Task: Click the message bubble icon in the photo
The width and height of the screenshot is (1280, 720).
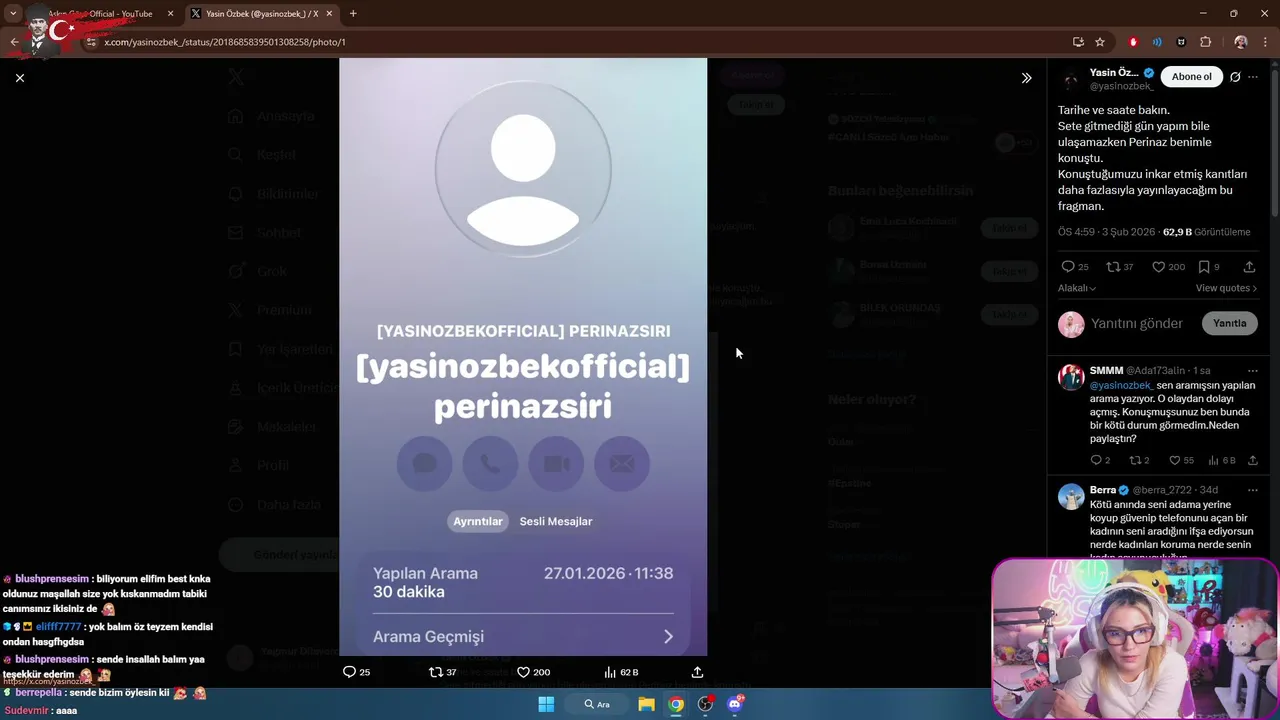Action: [425, 464]
